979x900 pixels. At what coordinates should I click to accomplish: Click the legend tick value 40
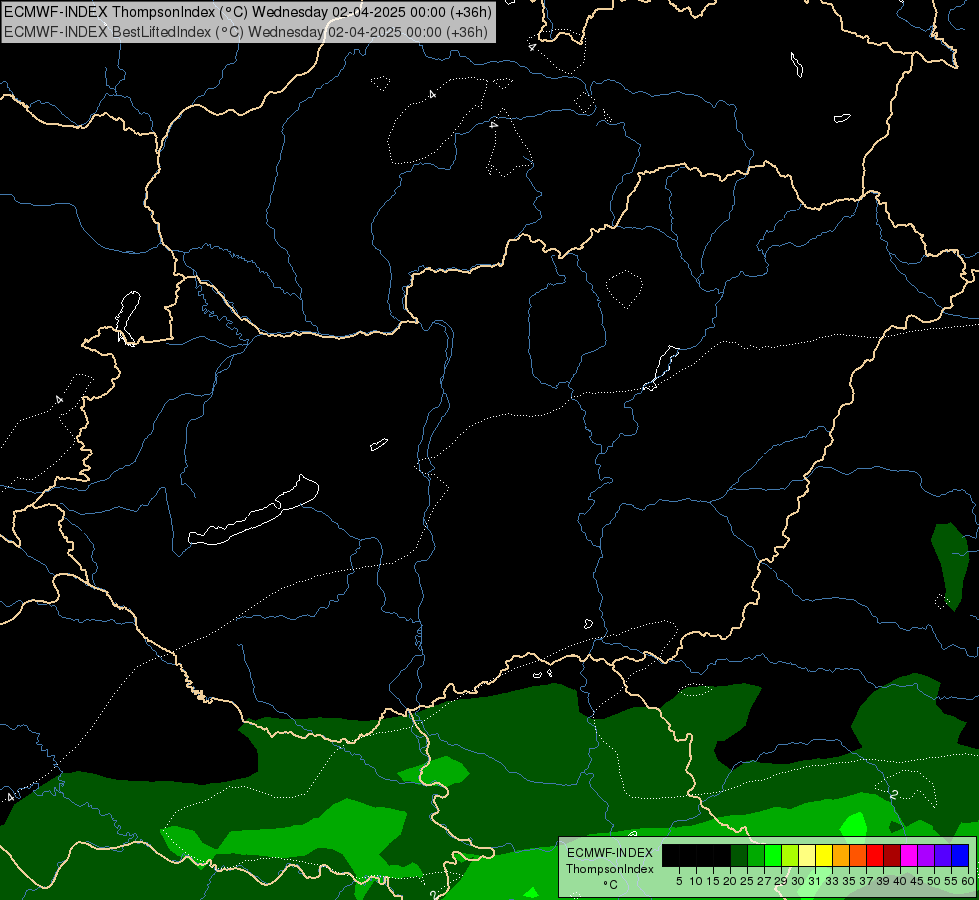pyautogui.click(x=900, y=881)
